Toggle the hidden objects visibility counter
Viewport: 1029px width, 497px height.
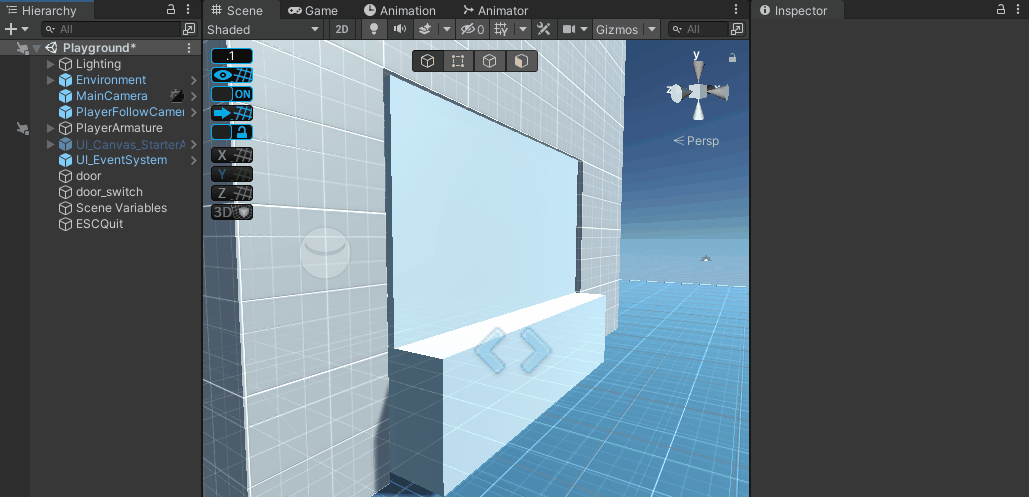point(472,29)
